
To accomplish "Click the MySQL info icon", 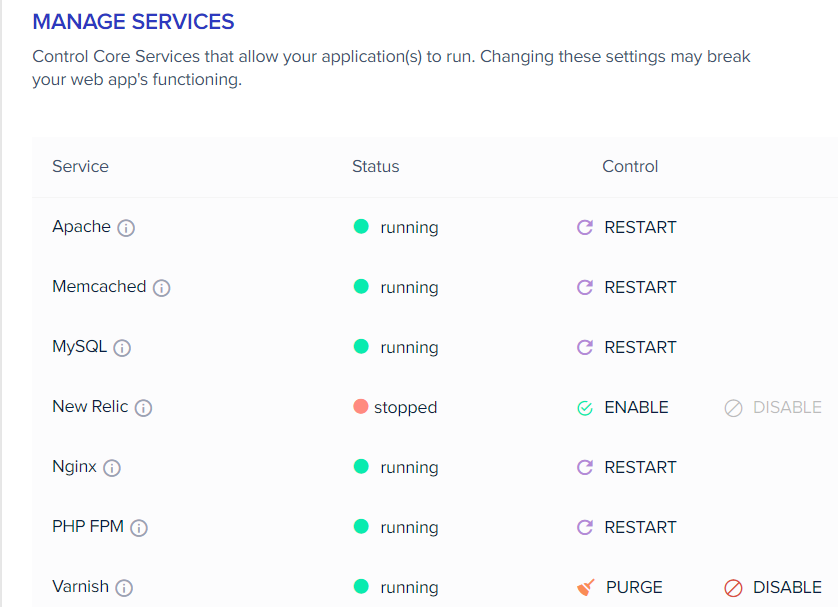I will click(x=122, y=348).
